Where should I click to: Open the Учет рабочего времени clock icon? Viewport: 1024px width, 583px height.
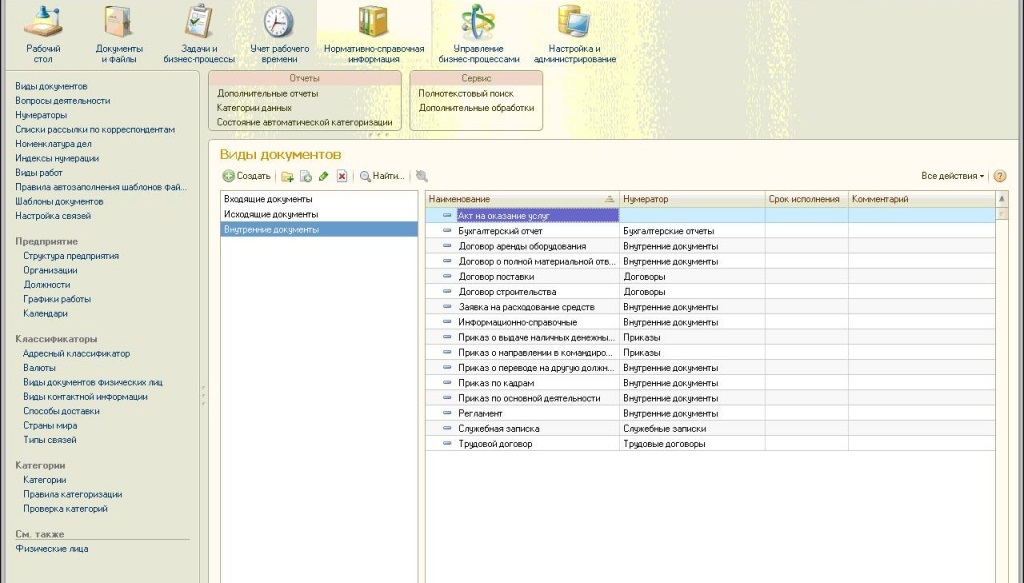pyautogui.click(x=278, y=33)
